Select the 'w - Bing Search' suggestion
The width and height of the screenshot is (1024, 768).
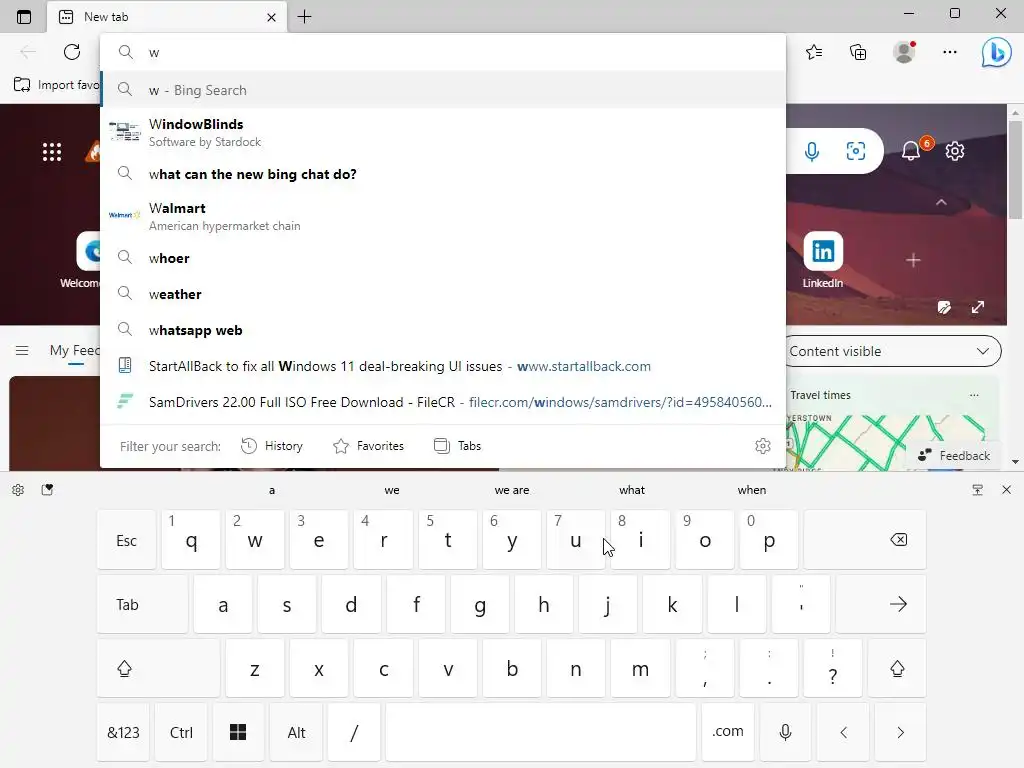point(443,90)
